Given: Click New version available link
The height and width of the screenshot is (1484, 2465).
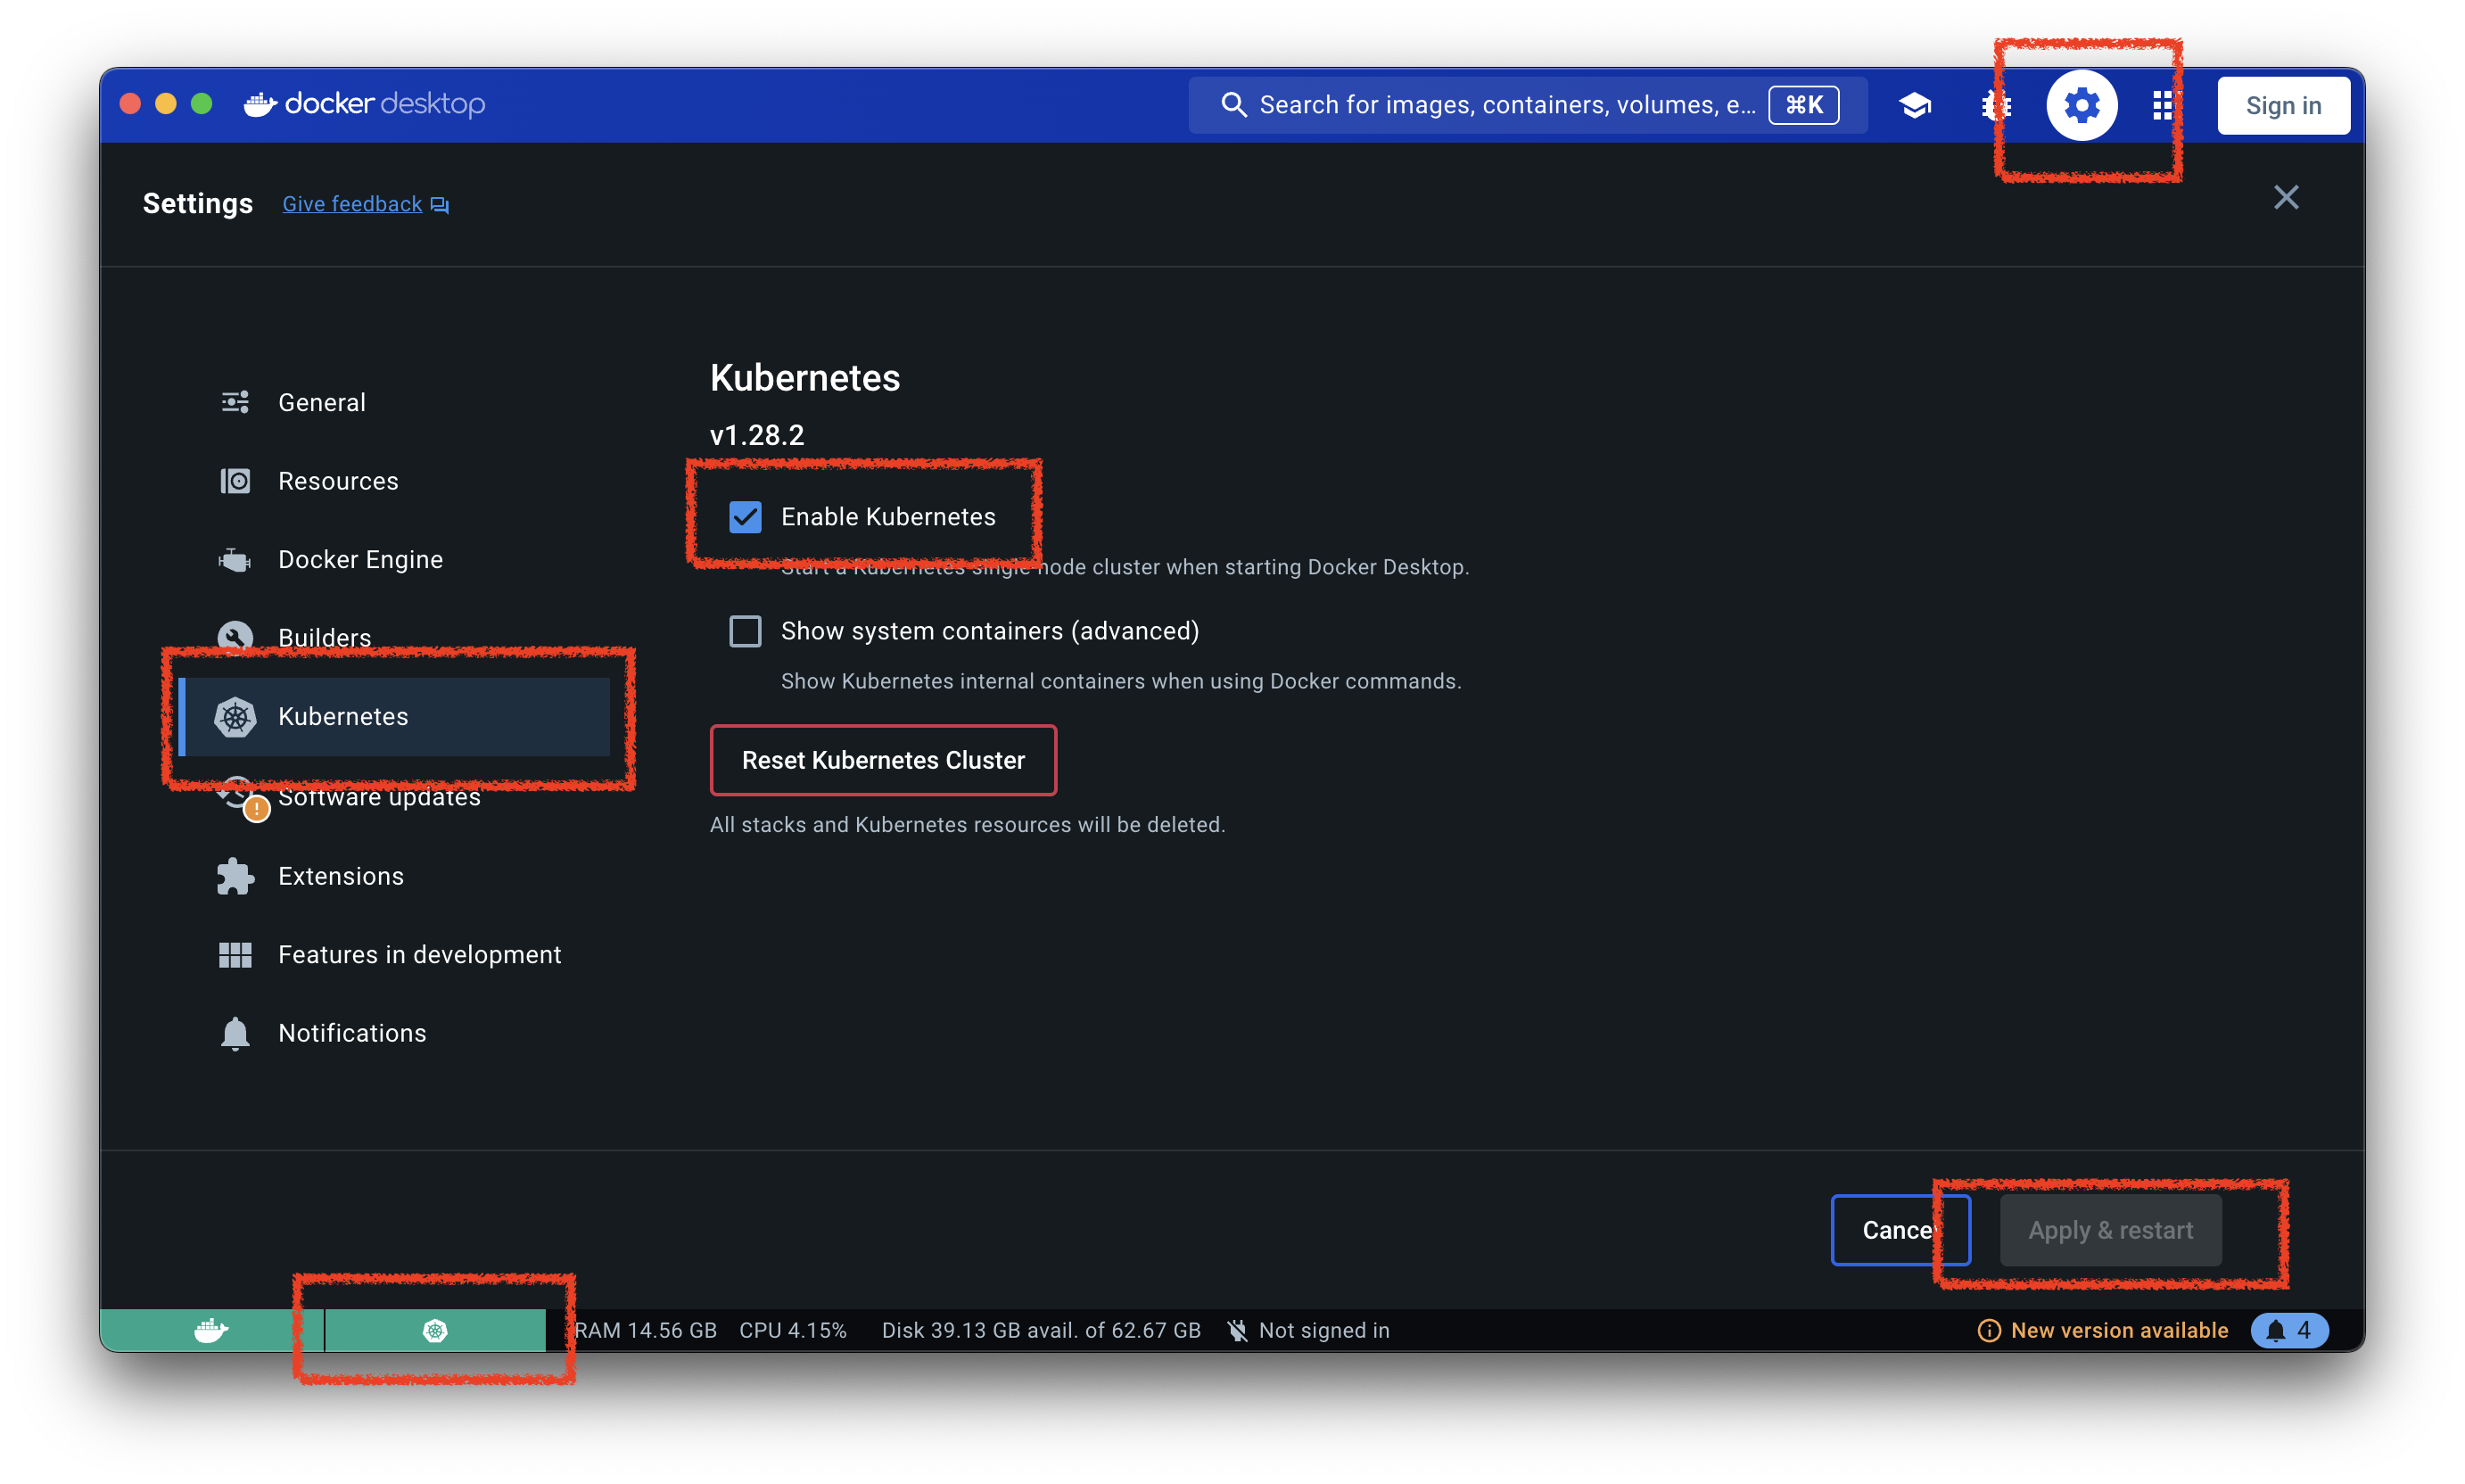Looking at the screenshot, I should pyautogui.click(x=2119, y=1330).
